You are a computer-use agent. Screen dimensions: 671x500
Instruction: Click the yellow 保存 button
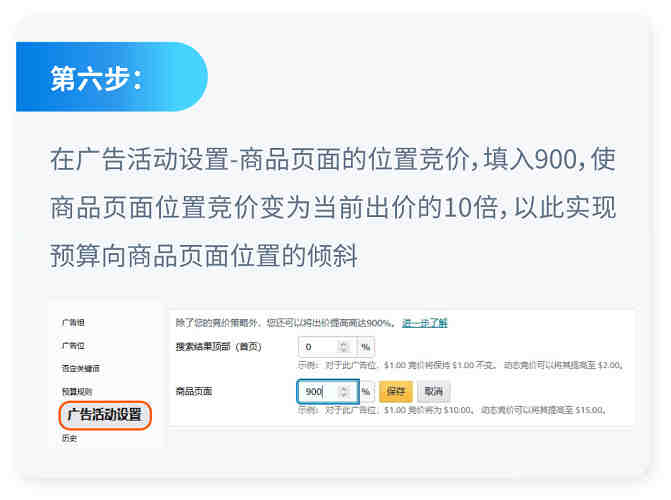[396, 391]
